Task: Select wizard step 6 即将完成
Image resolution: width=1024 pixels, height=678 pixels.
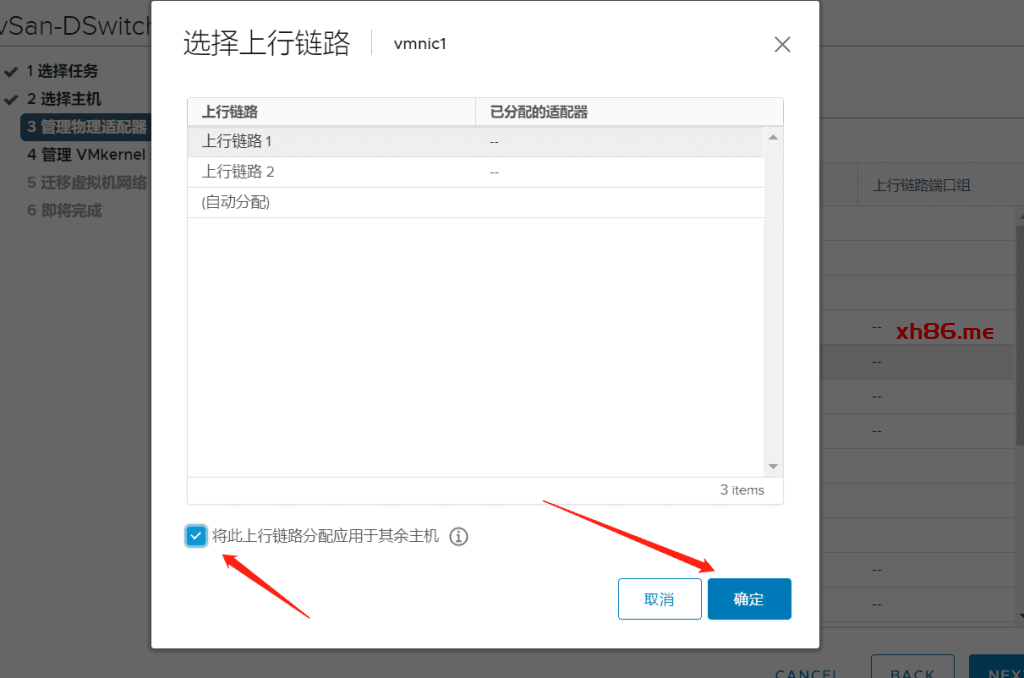Action: tap(64, 210)
